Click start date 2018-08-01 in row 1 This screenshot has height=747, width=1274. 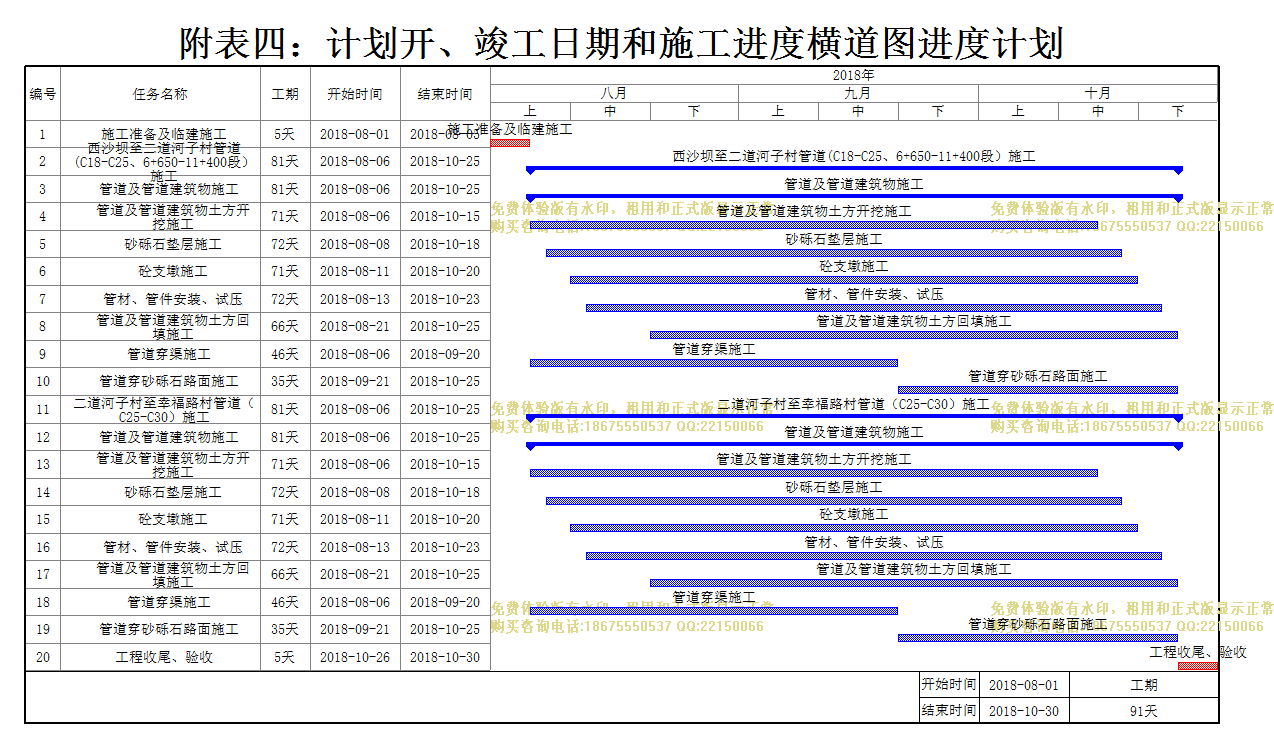pos(355,134)
